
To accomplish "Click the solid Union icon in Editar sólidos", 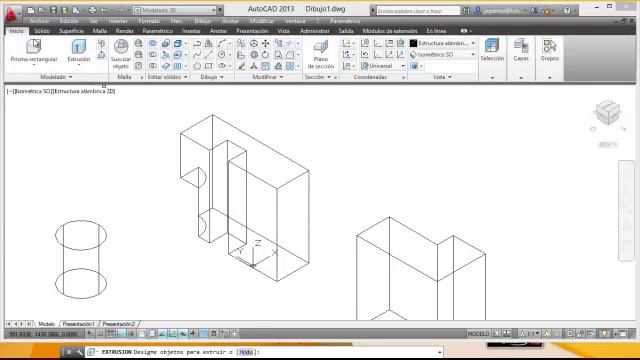I will pyautogui.click(x=153, y=43).
